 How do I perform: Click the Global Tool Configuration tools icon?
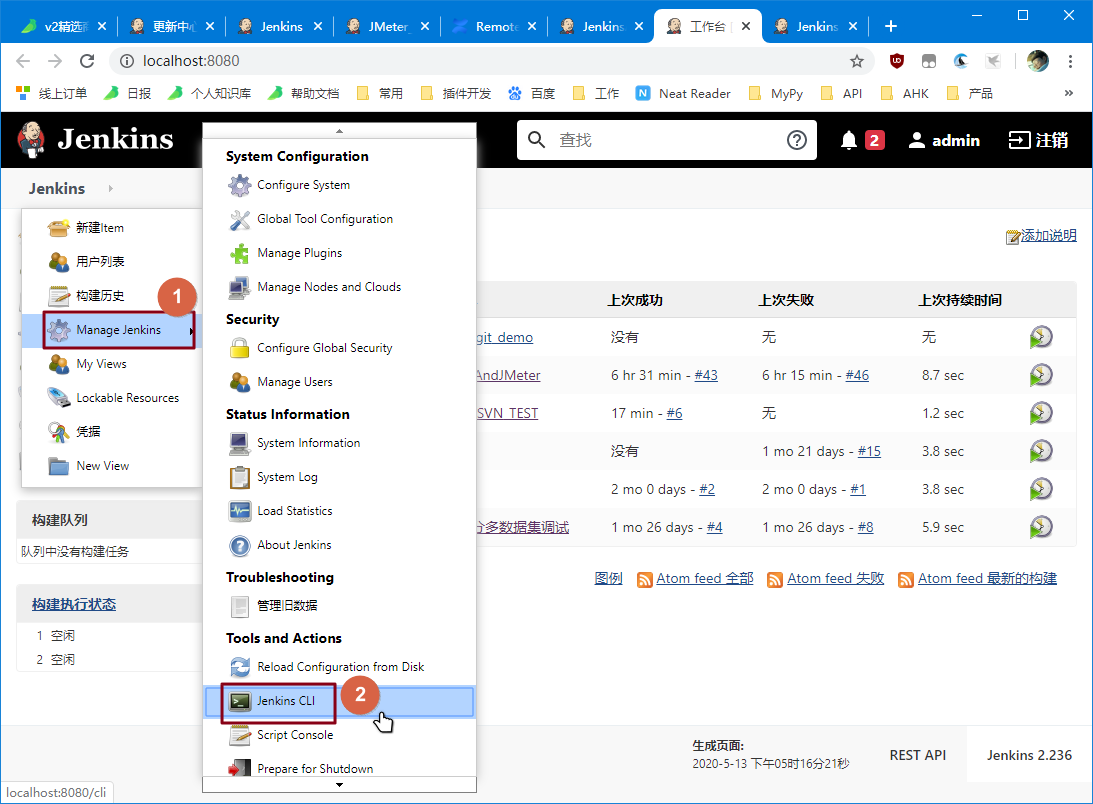240,220
